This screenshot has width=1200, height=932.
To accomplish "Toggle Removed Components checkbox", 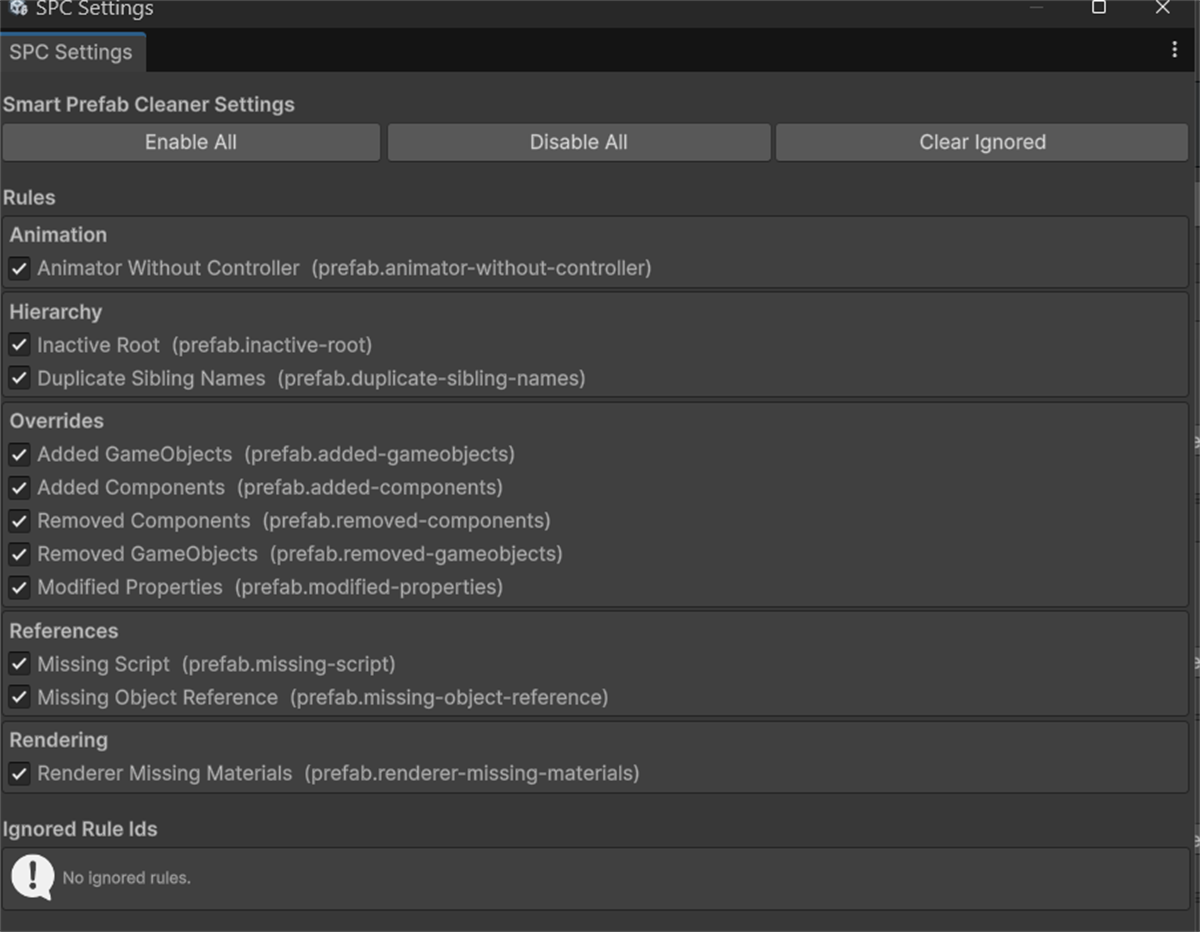I will pyautogui.click(x=19, y=521).
